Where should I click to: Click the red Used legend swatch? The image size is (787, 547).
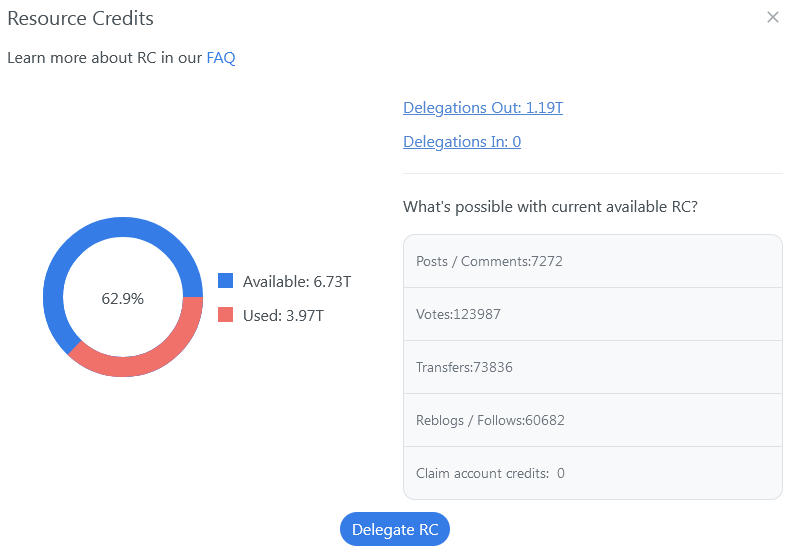pyautogui.click(x=225, y=315)
